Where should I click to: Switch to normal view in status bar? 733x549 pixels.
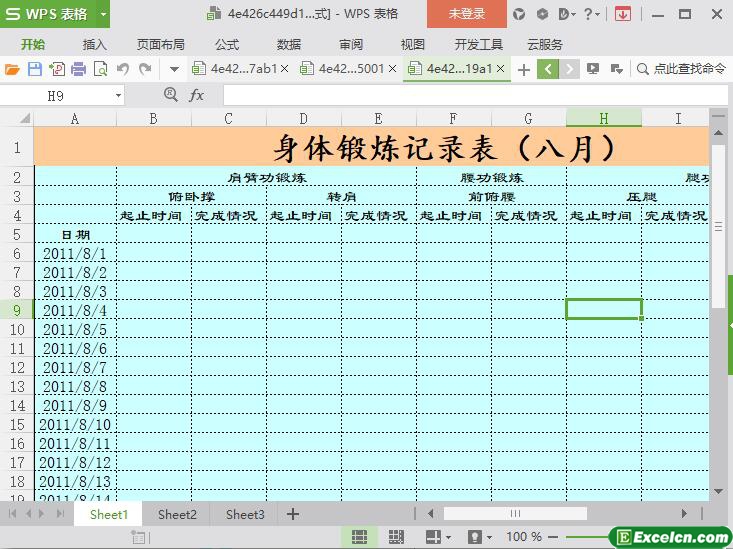(x=359, y=537)
